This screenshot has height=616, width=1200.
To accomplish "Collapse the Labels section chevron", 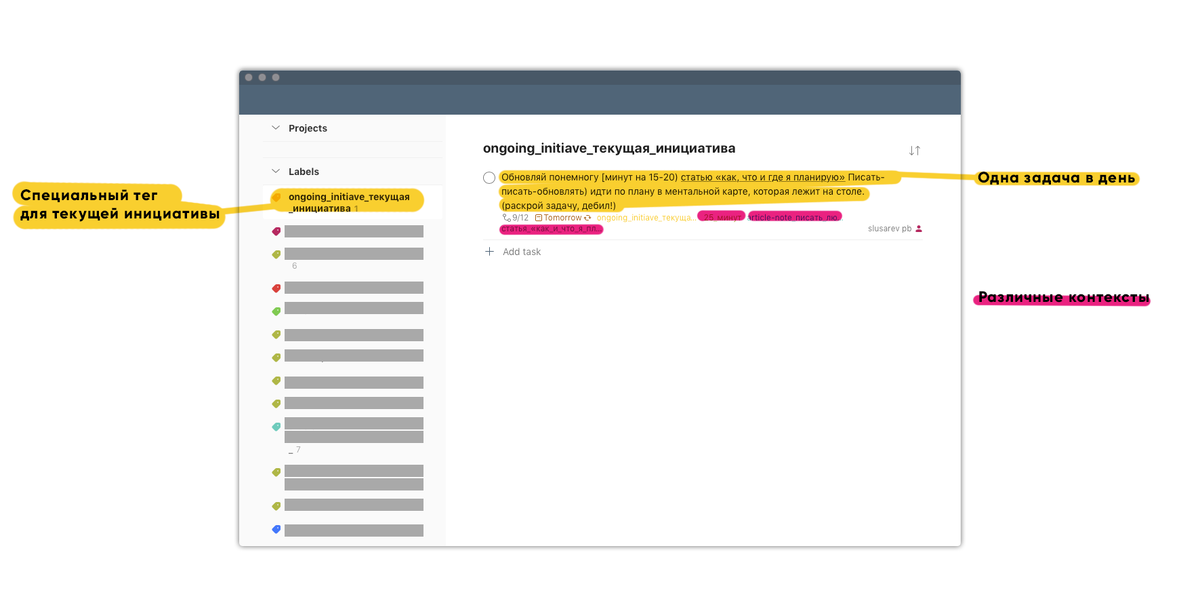I will coord(276,171).
